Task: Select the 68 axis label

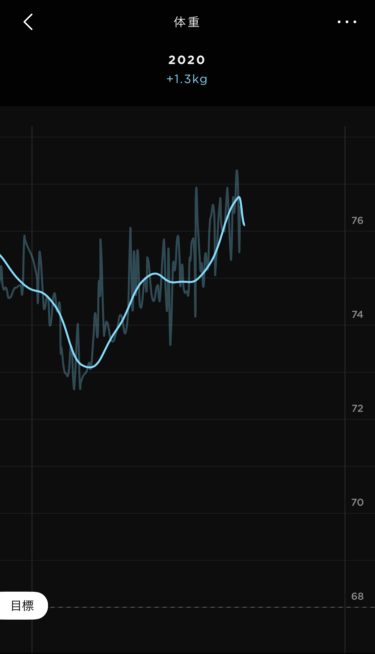Action: point(357,596)
